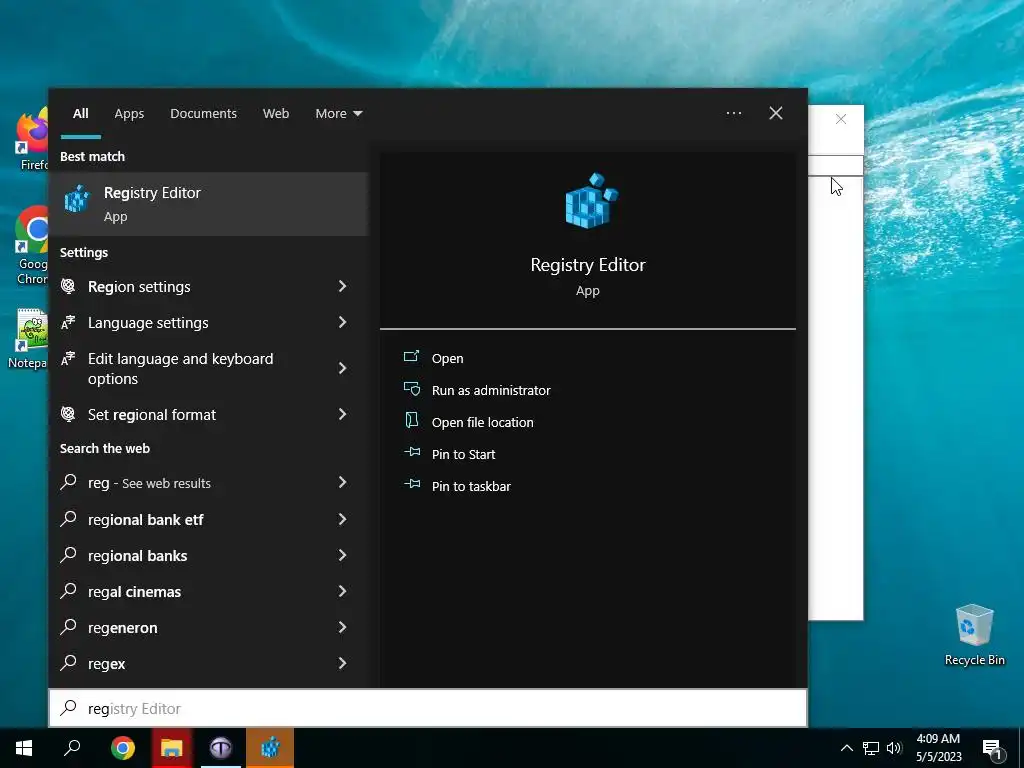Open the More dropdown in search filters

click(338, 114)
